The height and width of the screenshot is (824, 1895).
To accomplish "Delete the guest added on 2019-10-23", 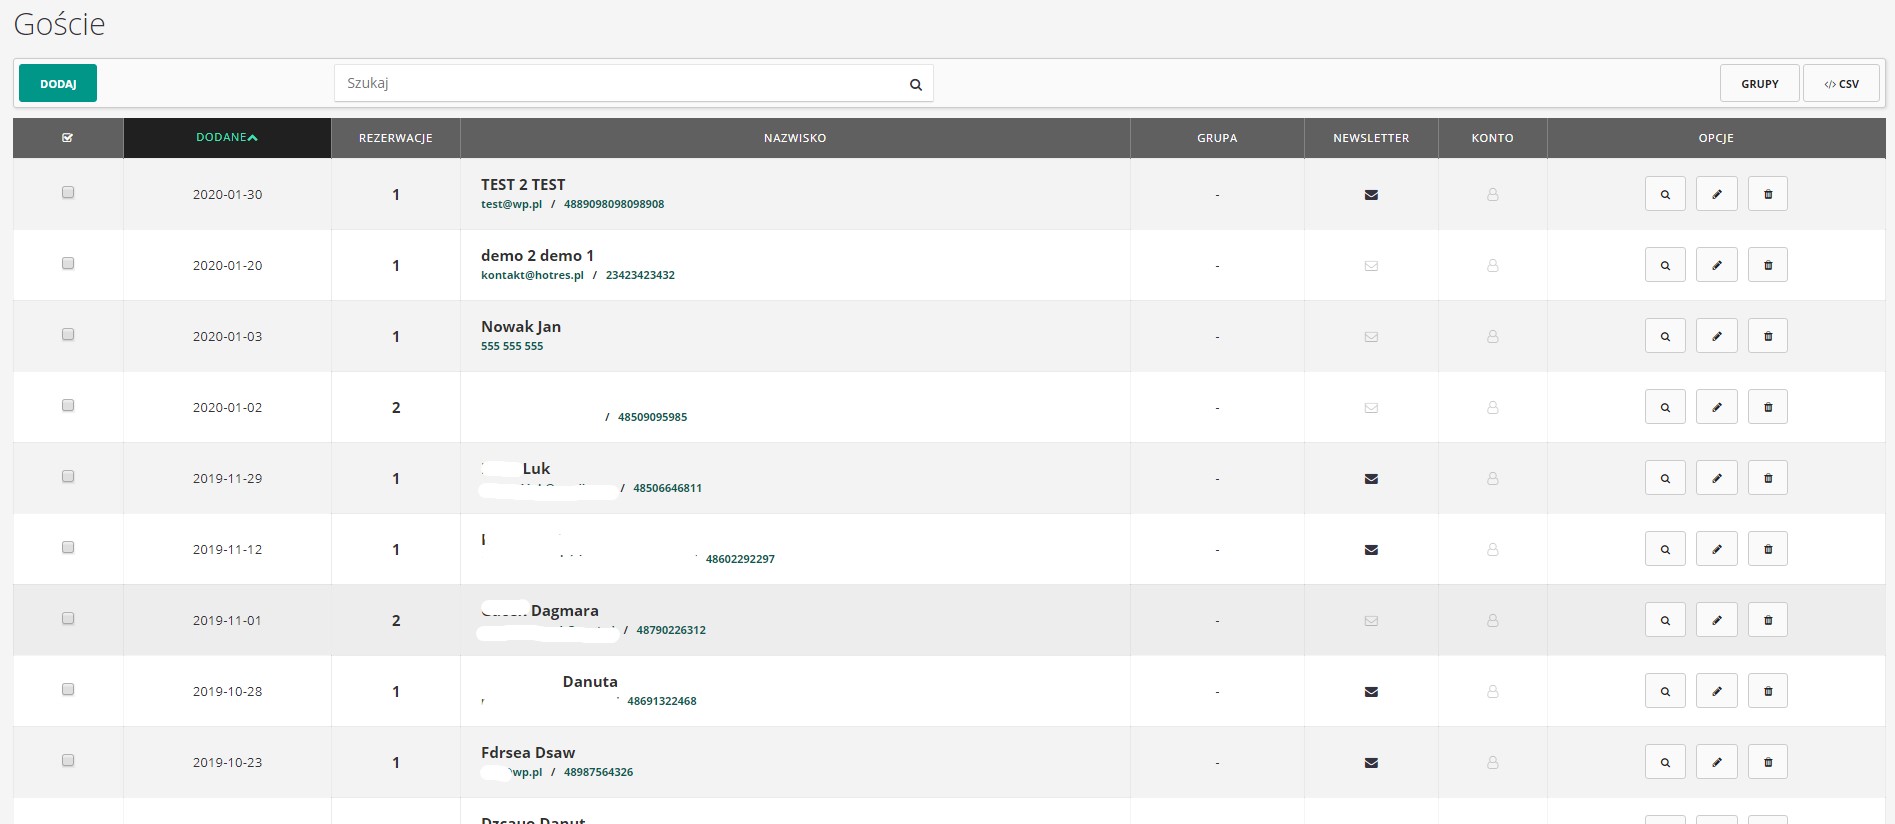I will 1767,762.
